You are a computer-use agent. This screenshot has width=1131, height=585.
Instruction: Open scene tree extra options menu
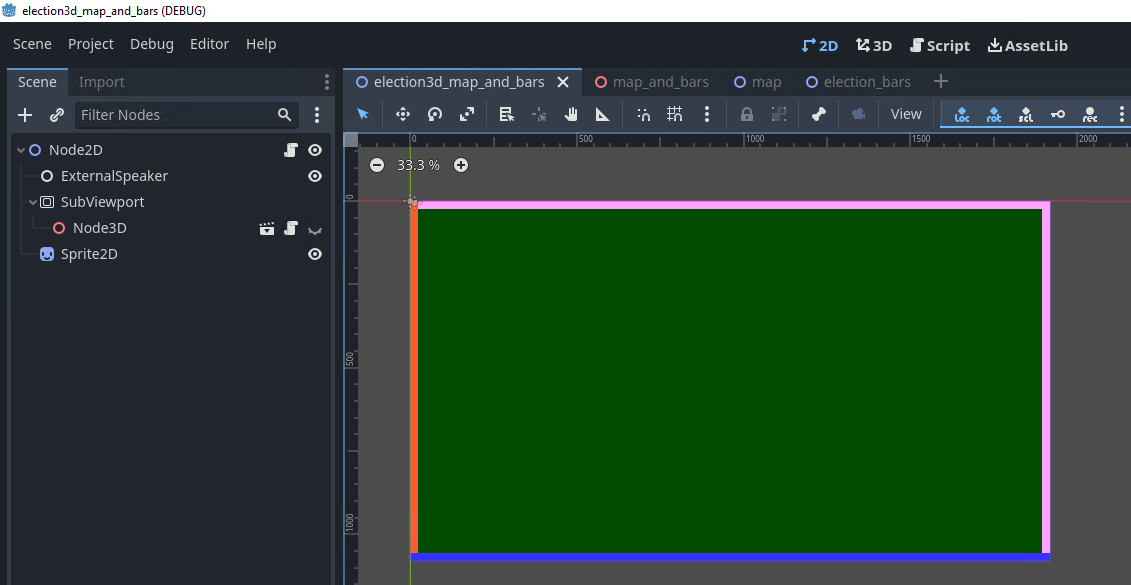(x=317, y=115)
